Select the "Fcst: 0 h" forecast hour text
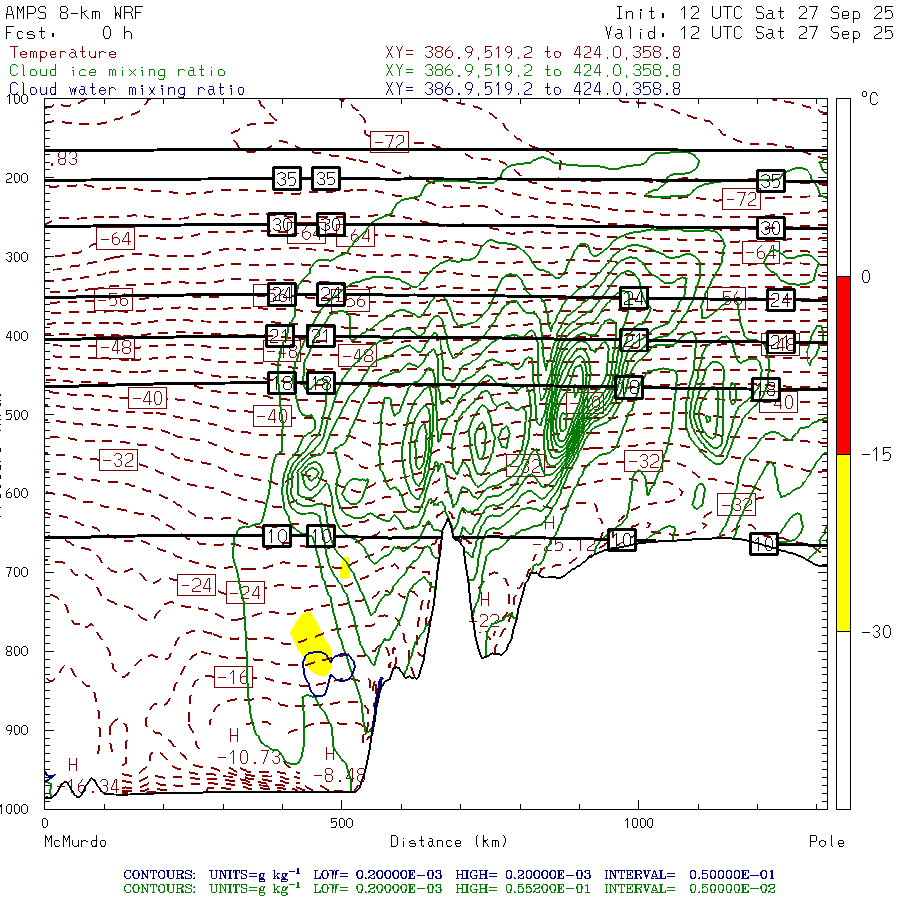The image size is (900, 900). click(69, 33)
